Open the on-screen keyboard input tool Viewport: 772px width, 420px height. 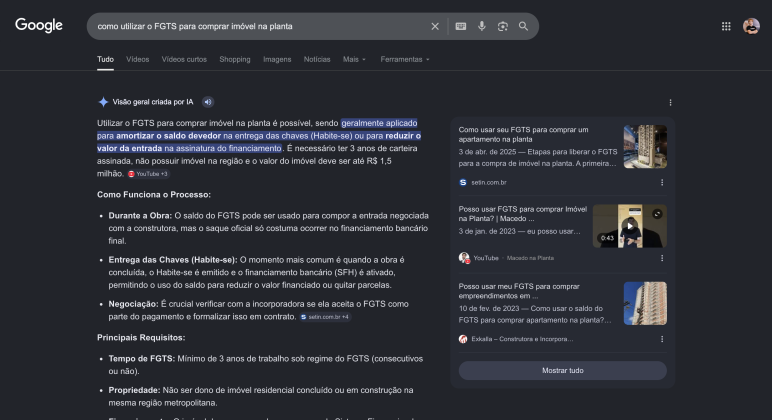point(461,27)
